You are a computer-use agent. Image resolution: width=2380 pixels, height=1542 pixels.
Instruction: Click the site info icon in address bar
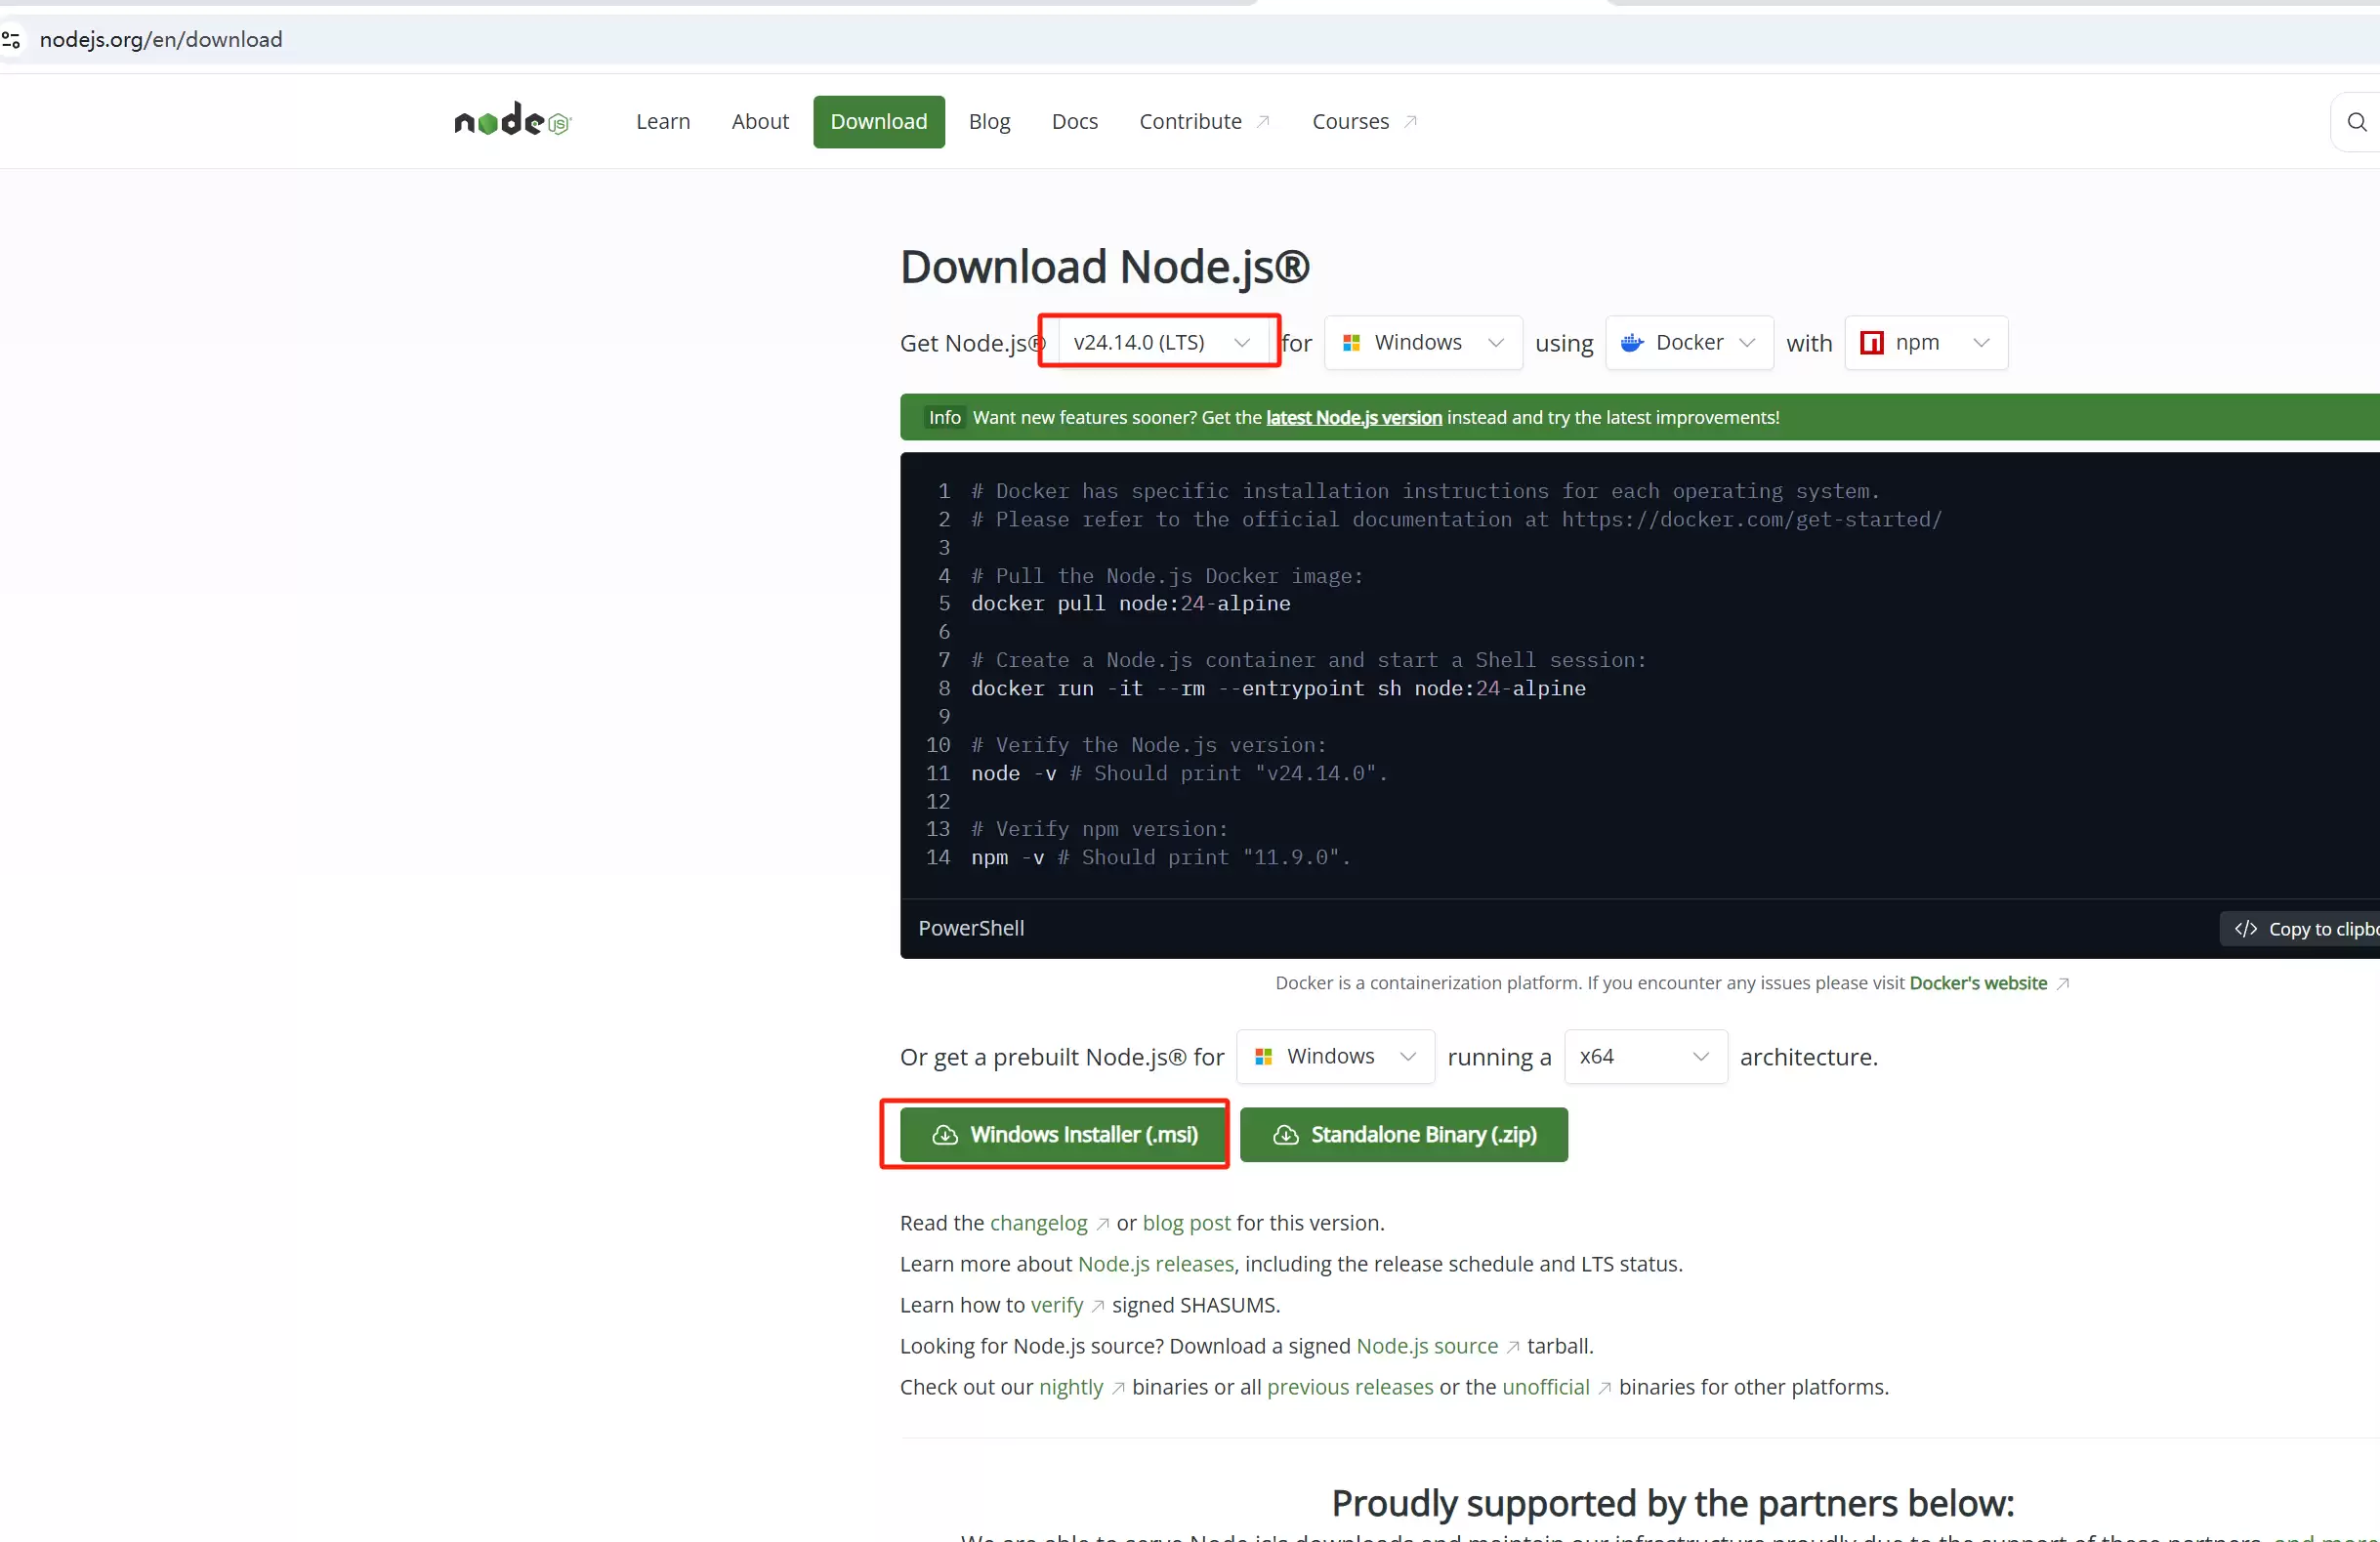(x=11, y=40)
